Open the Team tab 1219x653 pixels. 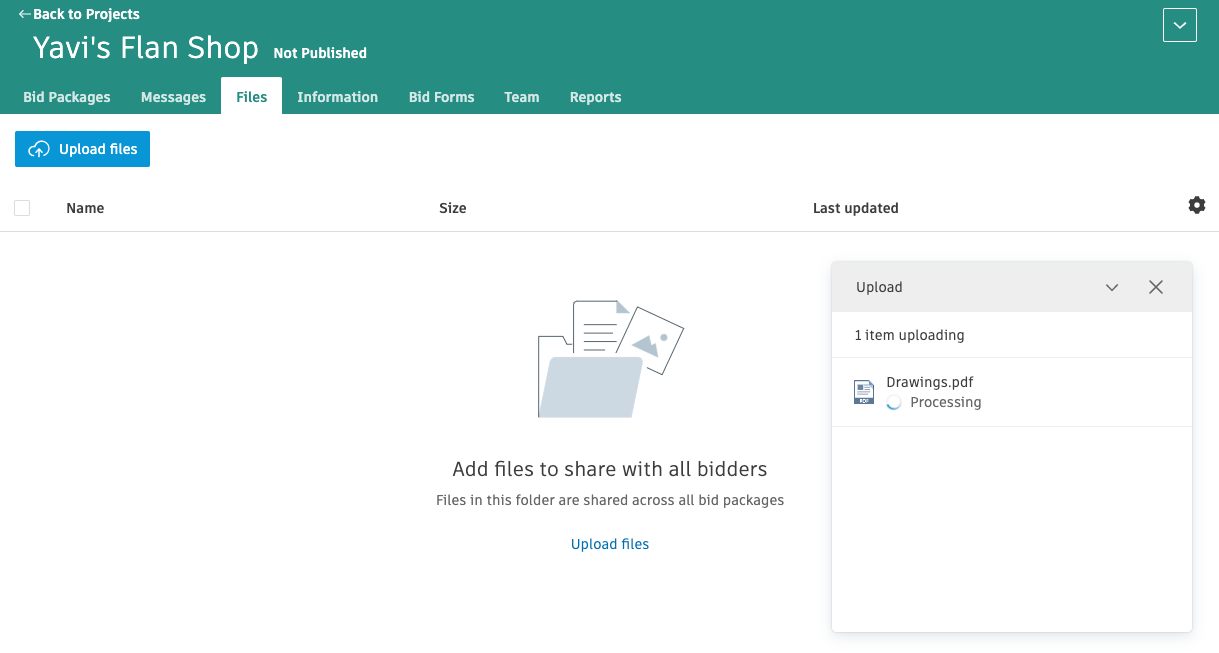[521, 97]
